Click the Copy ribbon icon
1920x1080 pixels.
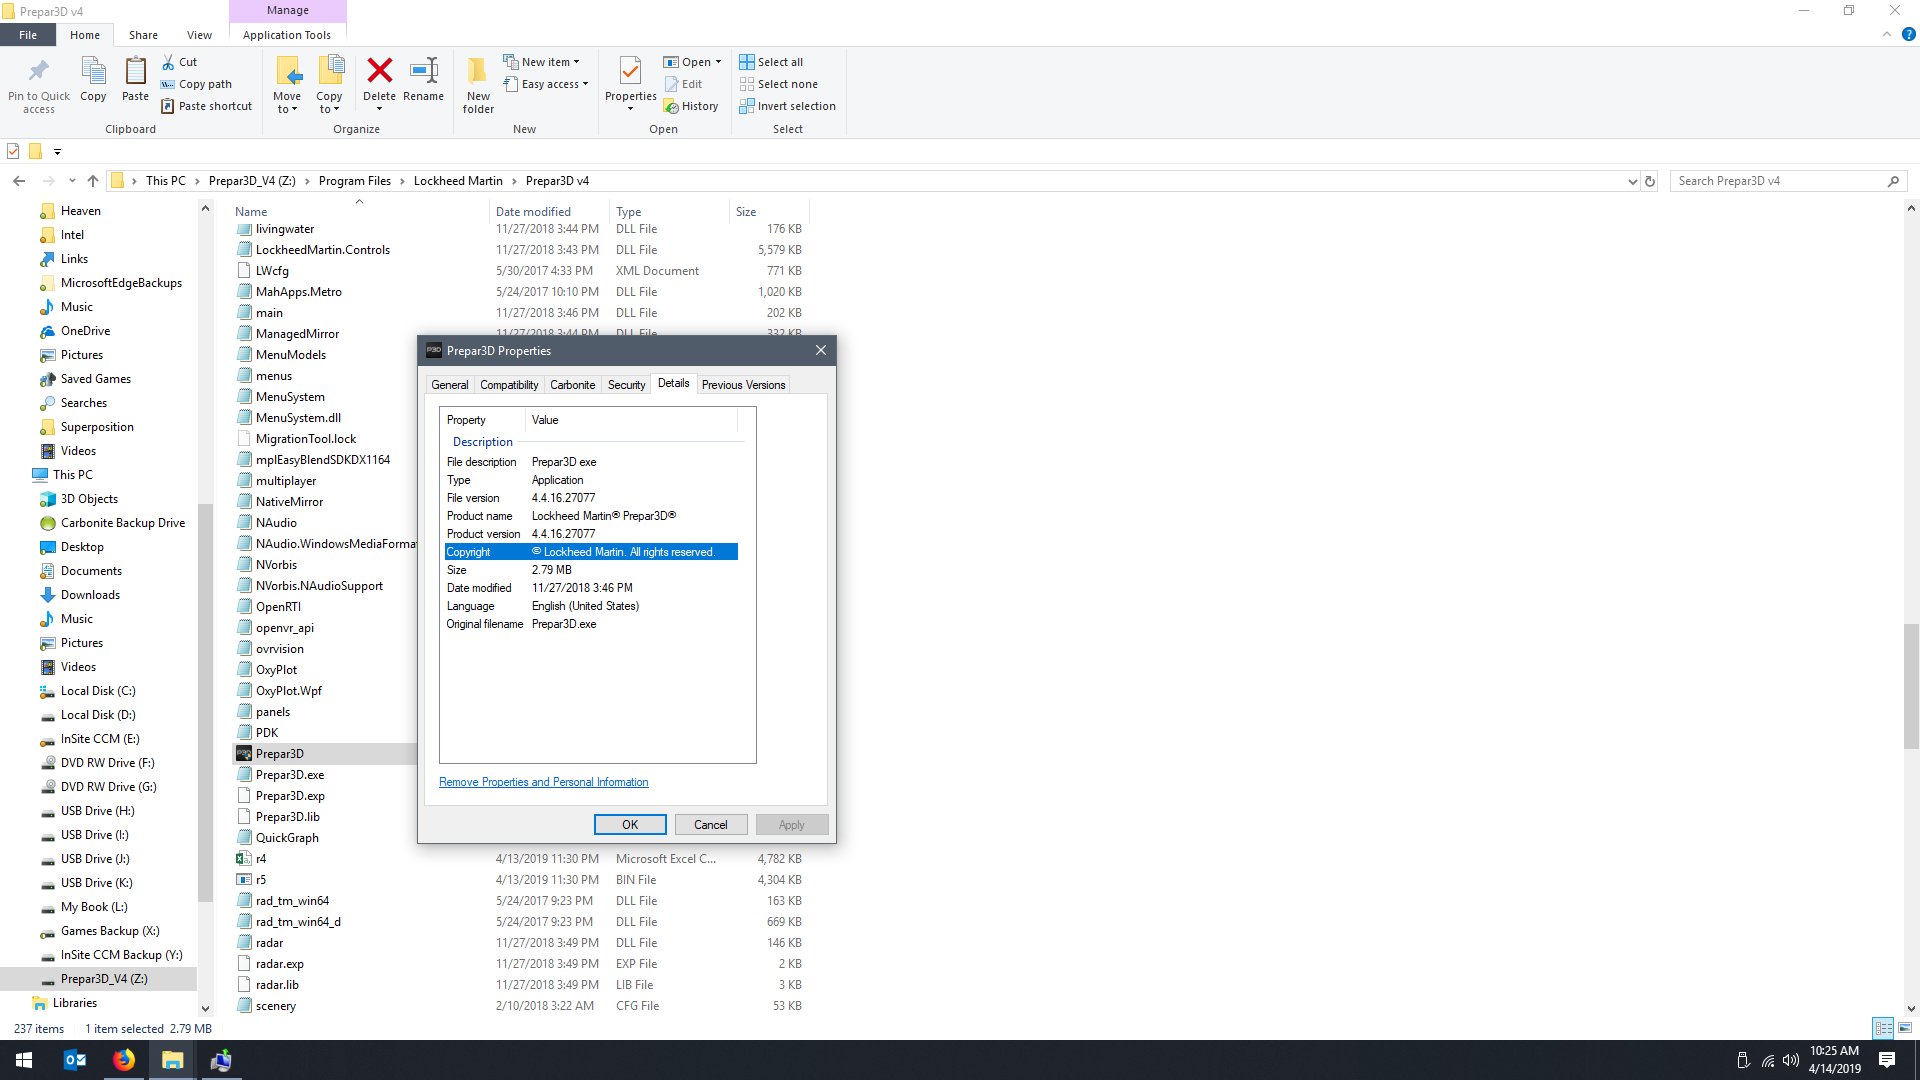tap(93, 71)
